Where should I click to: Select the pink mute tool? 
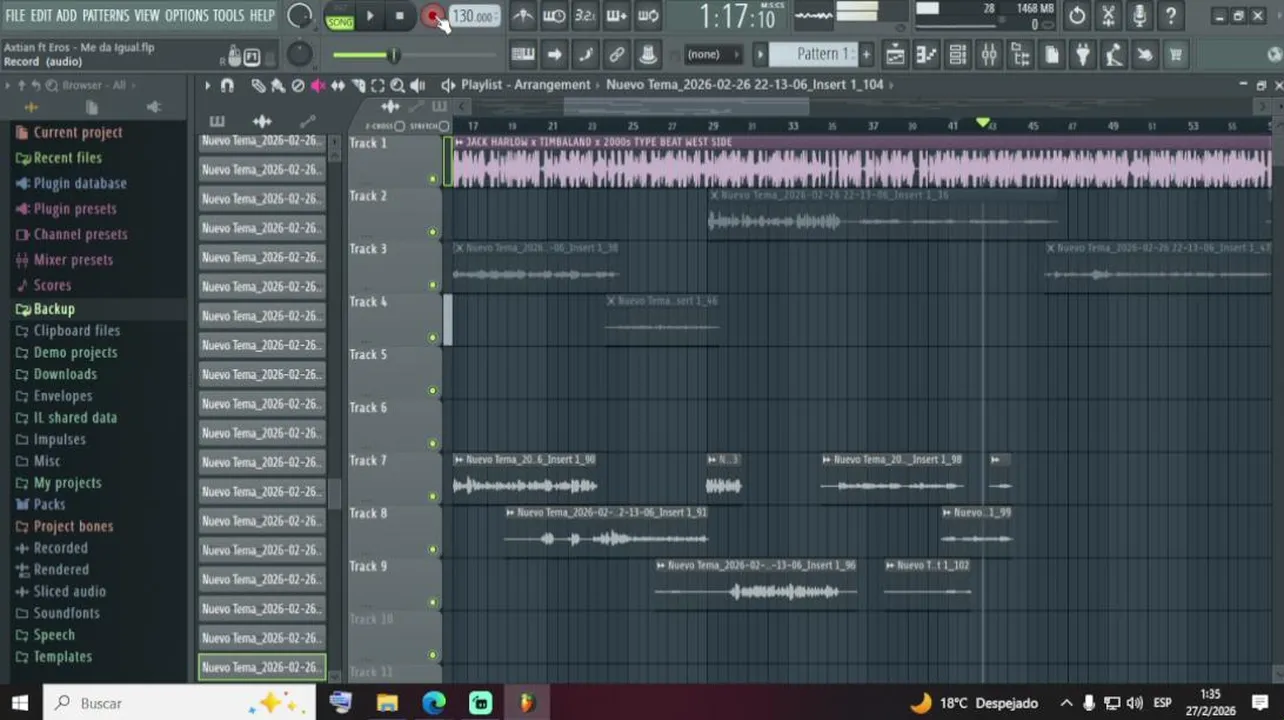[x=318, y=86]
